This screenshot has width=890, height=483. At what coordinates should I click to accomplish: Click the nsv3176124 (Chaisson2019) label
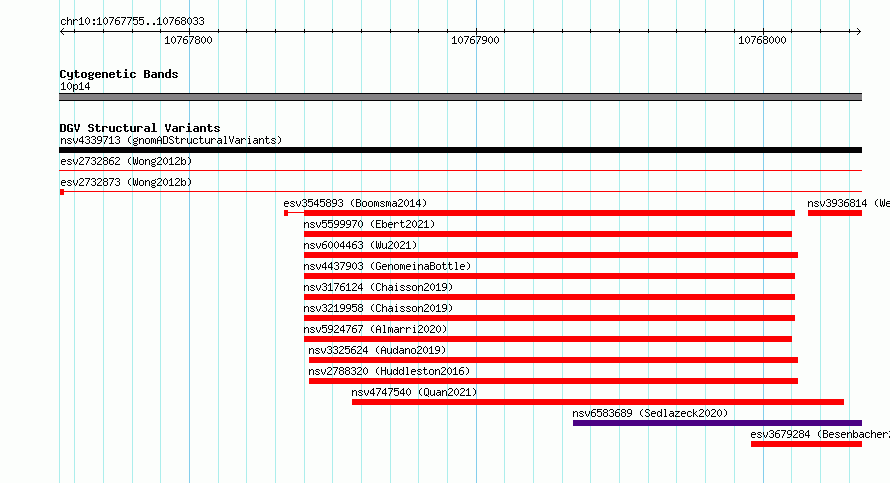click(378, 287)
